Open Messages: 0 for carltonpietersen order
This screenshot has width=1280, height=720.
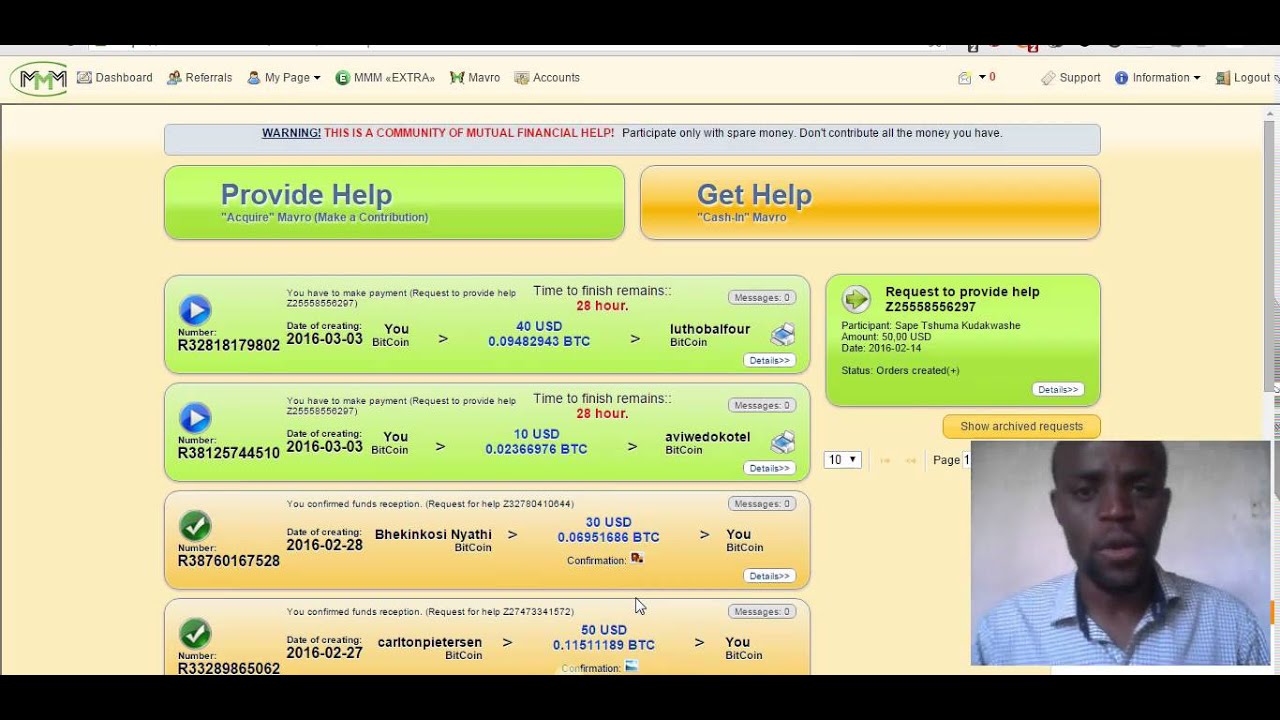pyautogui.click(x=762, y=611)
